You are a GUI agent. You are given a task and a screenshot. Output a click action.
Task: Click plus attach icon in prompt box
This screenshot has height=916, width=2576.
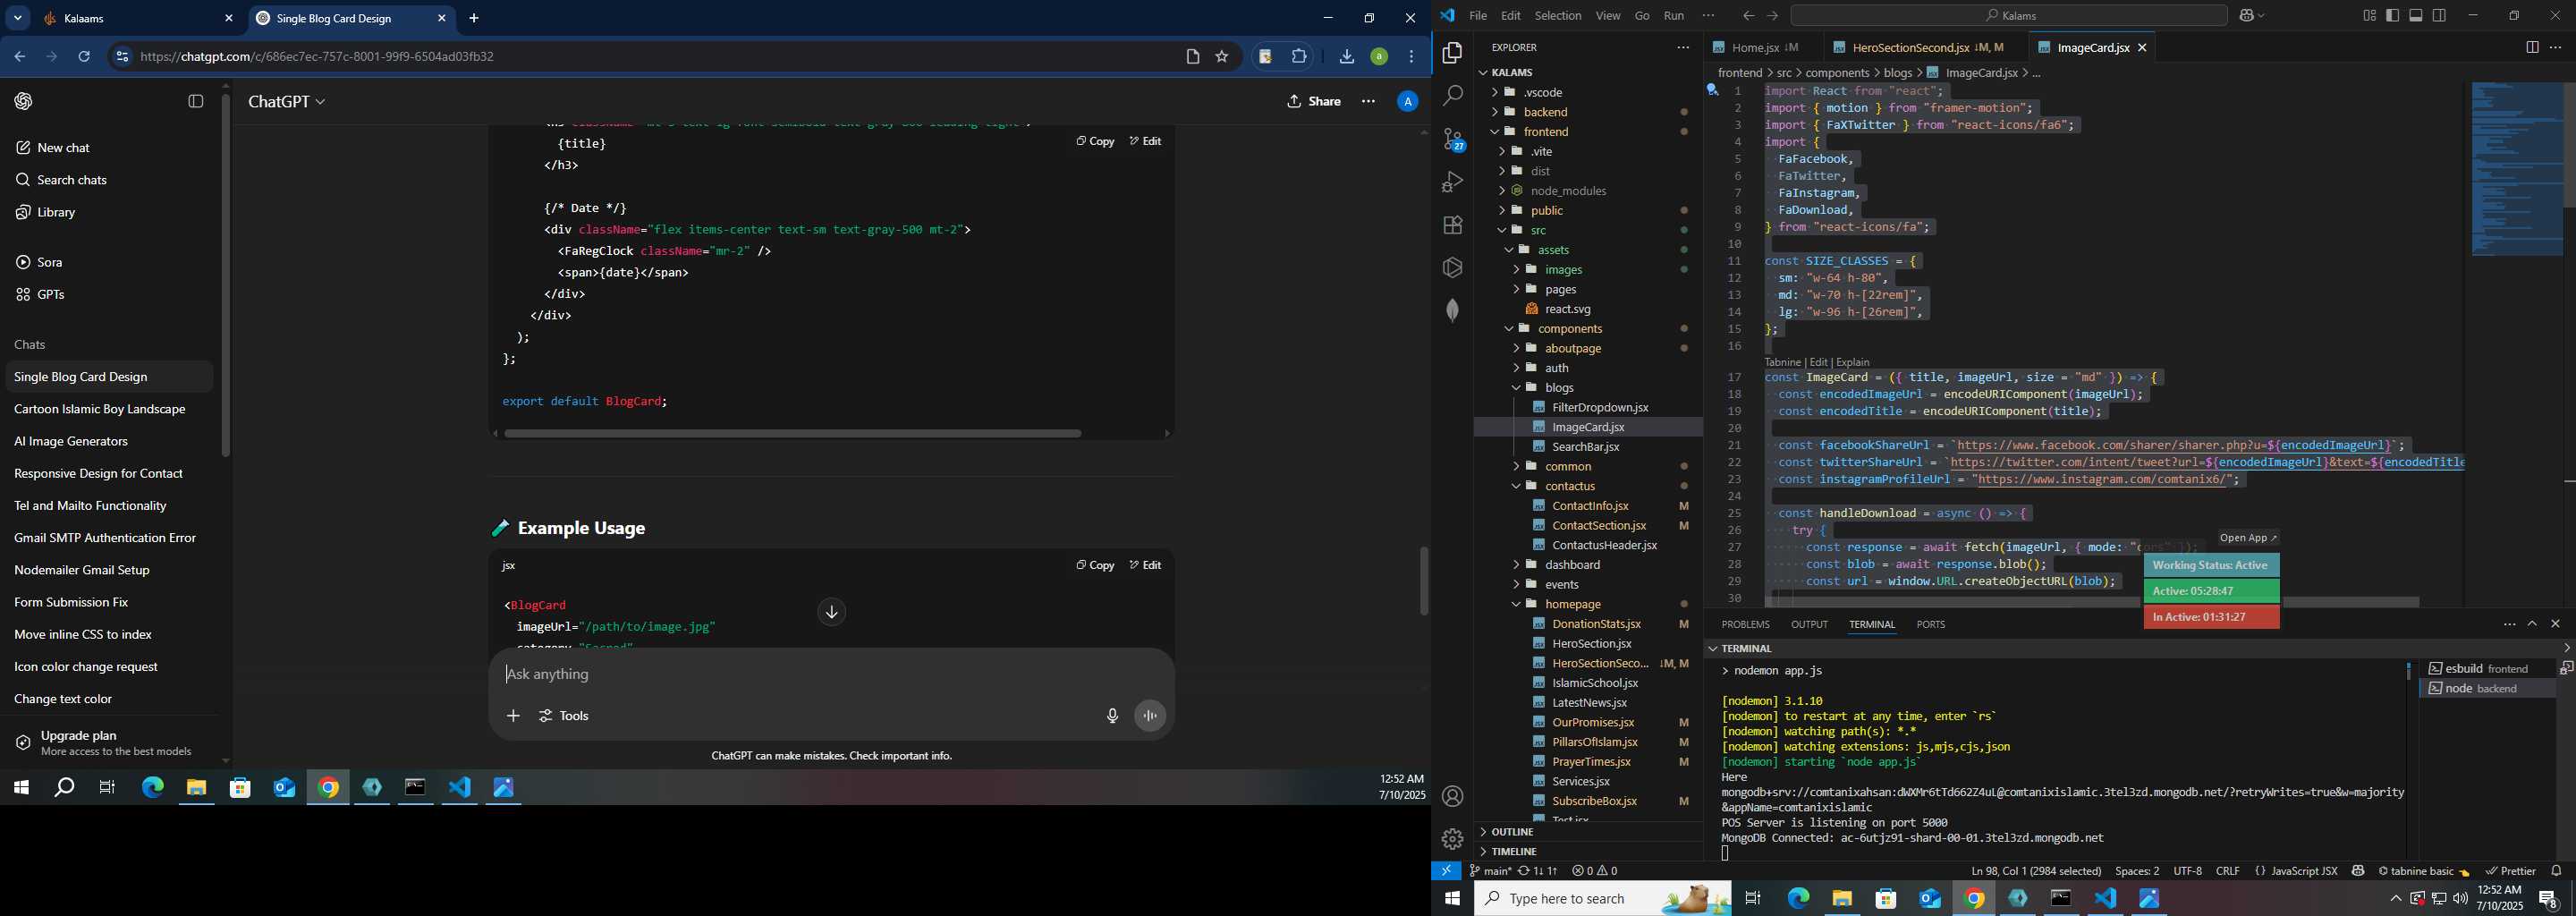click(513, 716)
